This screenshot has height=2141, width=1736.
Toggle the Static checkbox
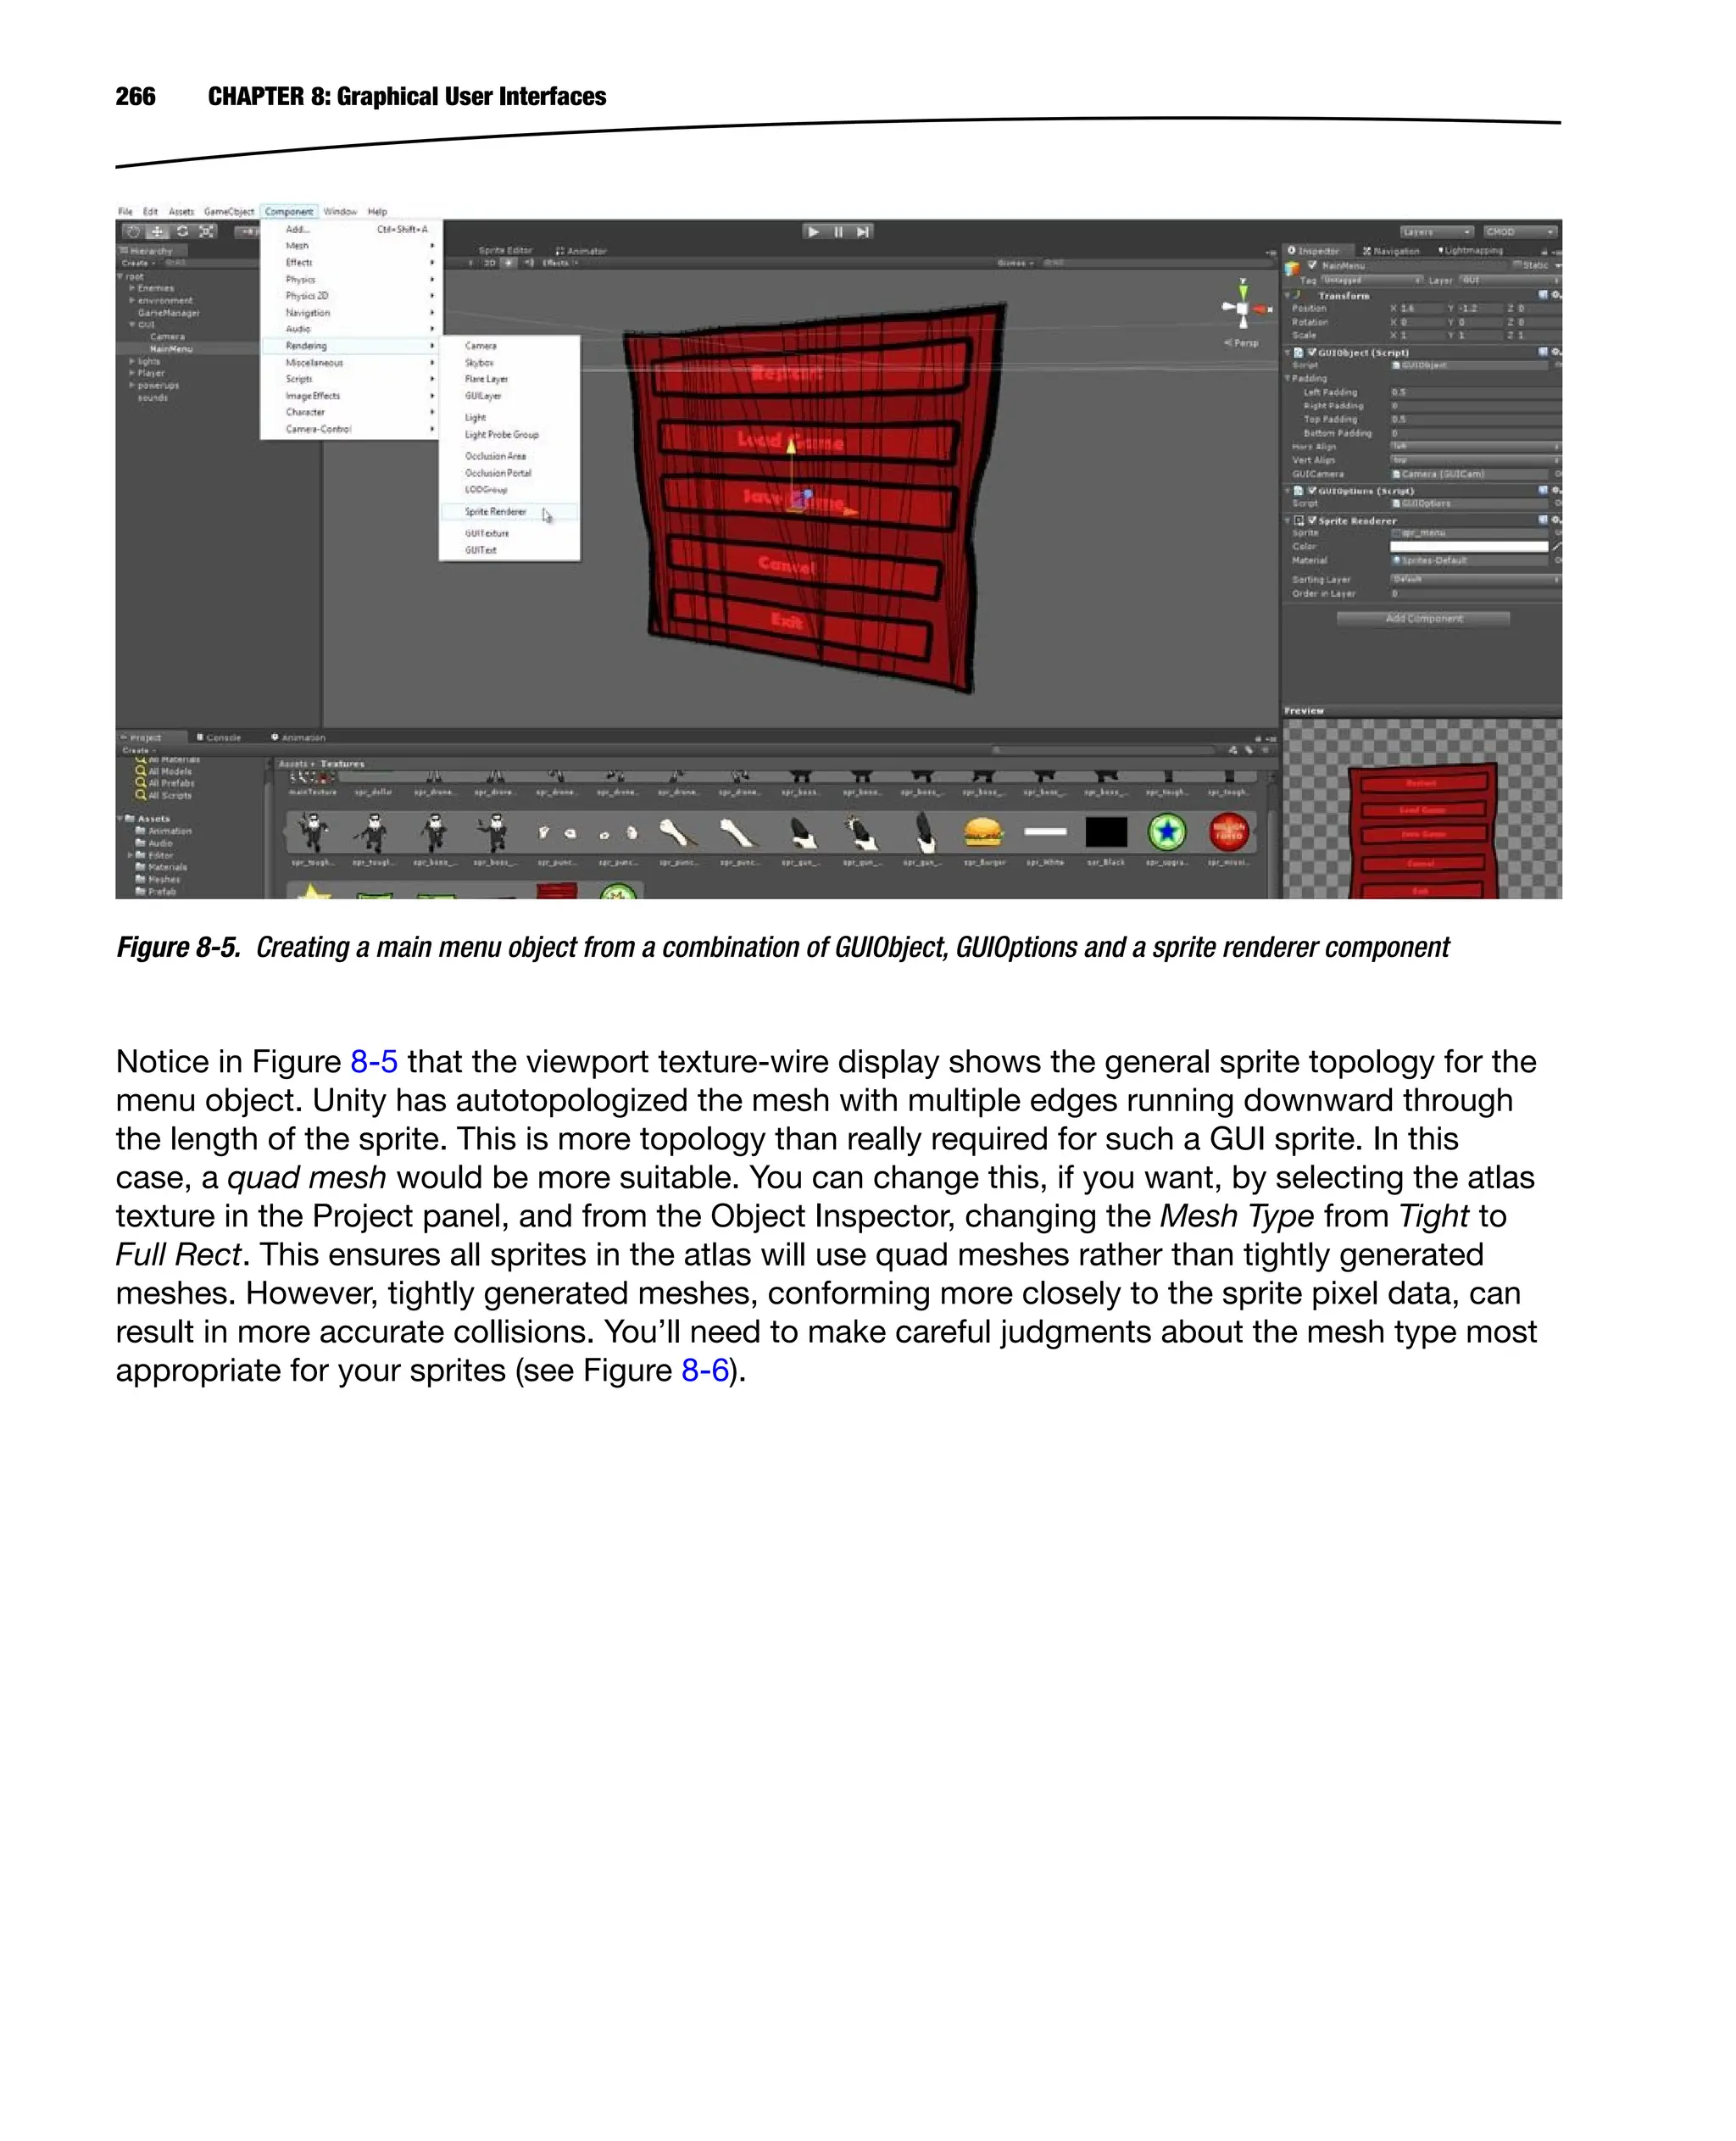click(1517, 265)
